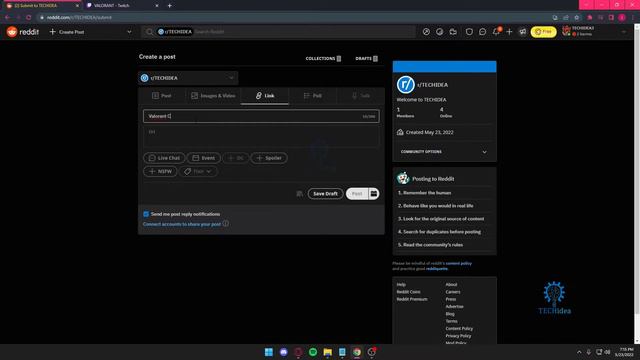Switch to the Talk tab
Viewport: 640px width, 360px height.
click(361, 96)
